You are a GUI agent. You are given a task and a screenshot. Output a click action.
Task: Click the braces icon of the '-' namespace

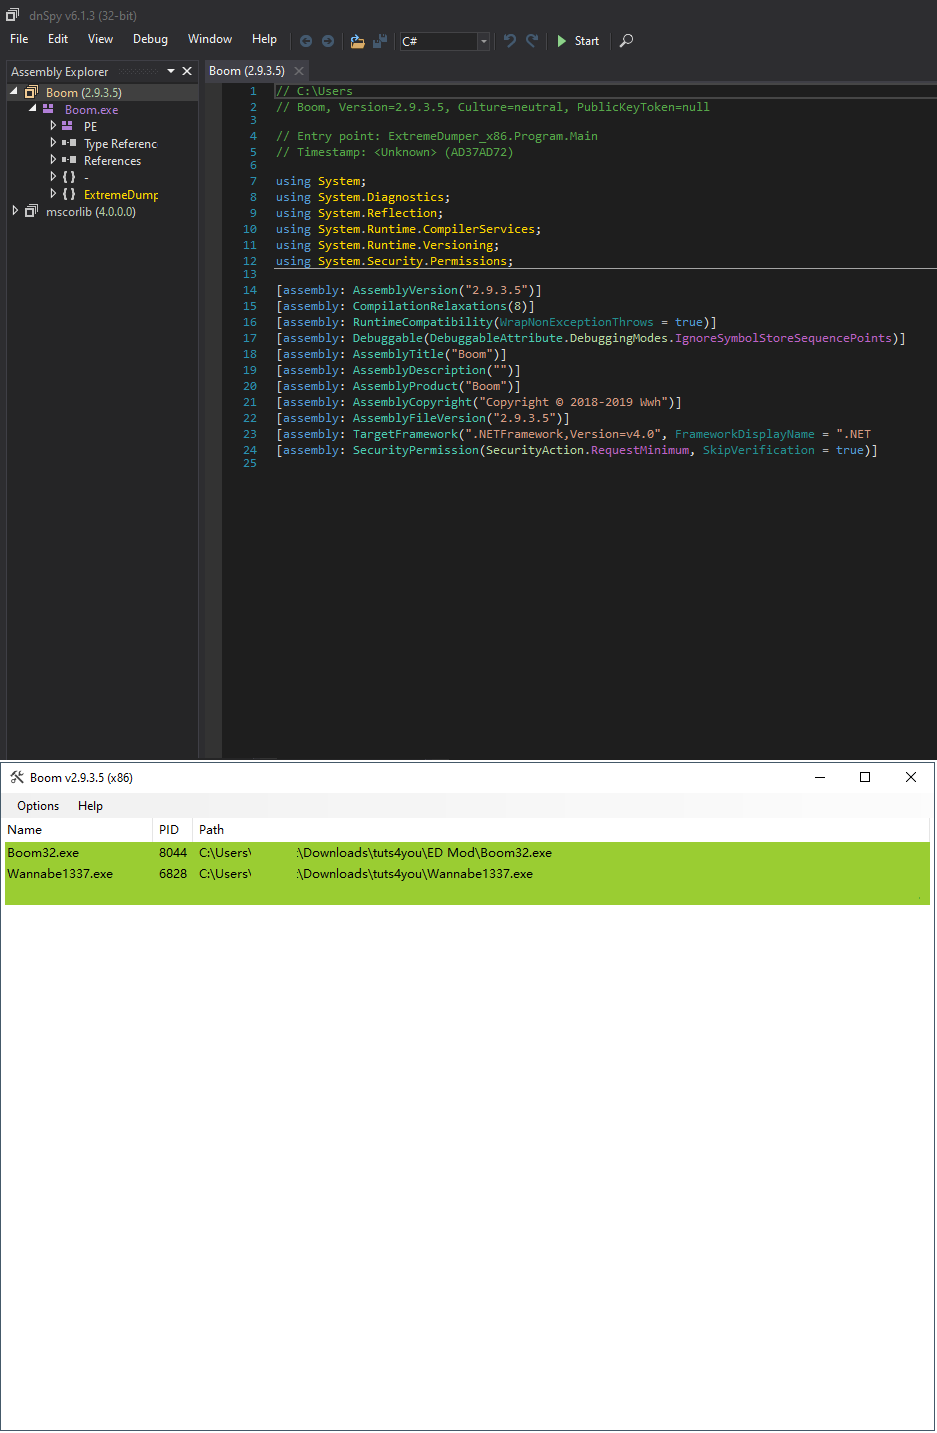tap(69, 177)
